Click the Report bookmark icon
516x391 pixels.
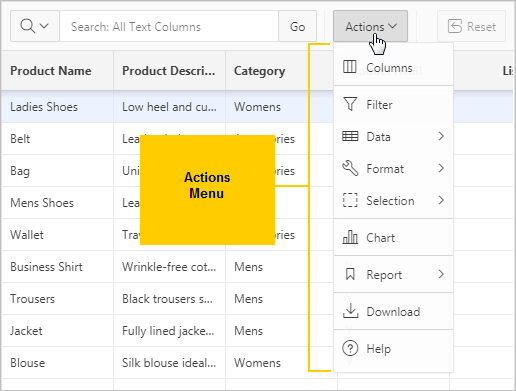click(350, 274)
